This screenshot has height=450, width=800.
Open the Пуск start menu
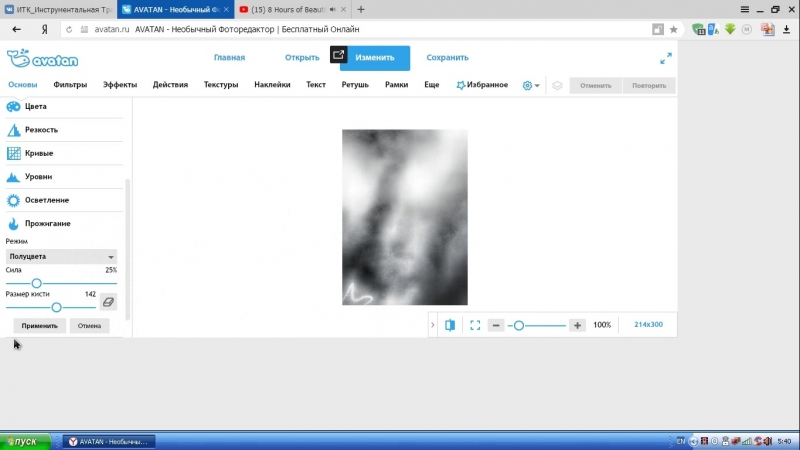25,442
